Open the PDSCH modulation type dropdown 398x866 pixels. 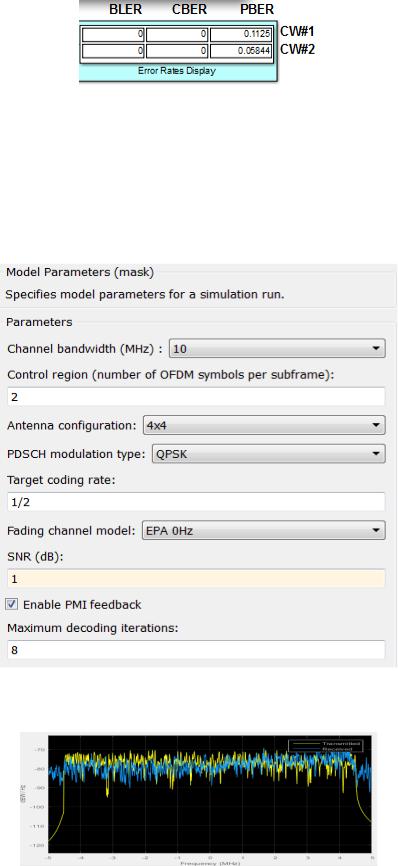[267, 454]
